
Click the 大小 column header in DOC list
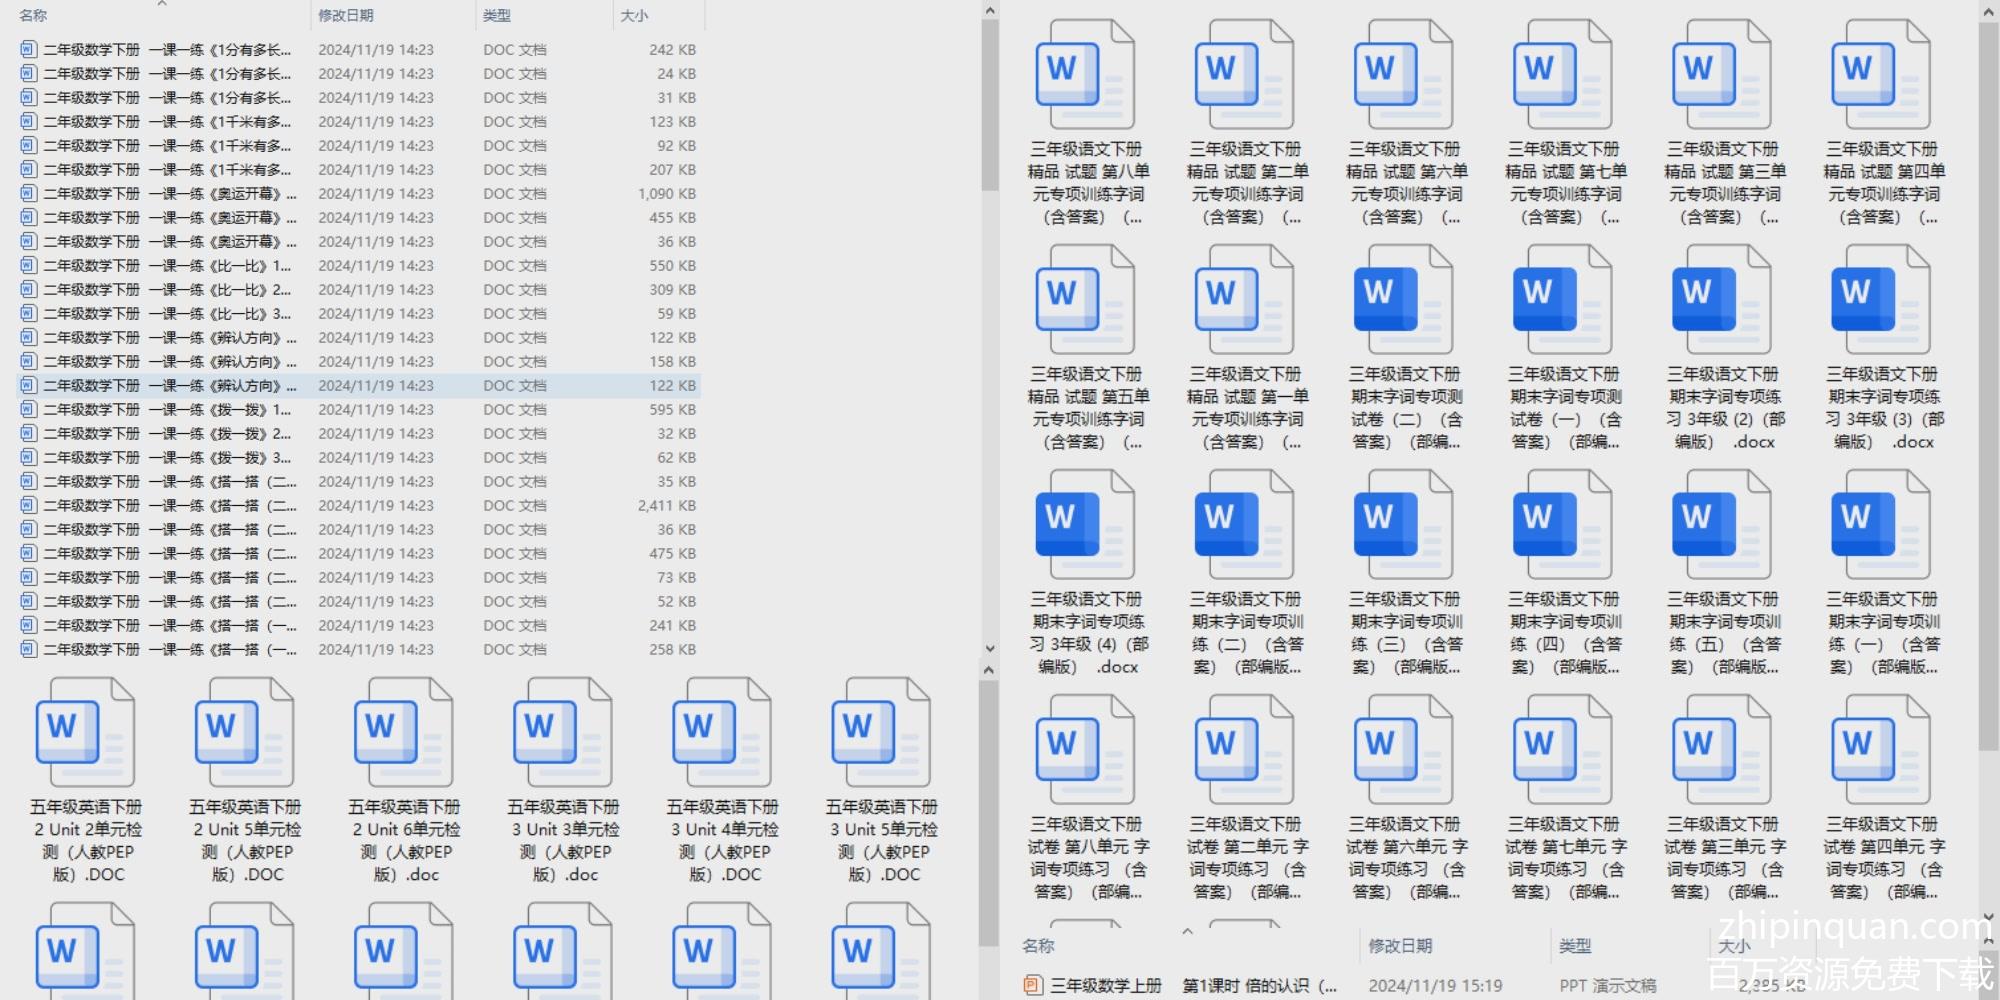(634, 16)
